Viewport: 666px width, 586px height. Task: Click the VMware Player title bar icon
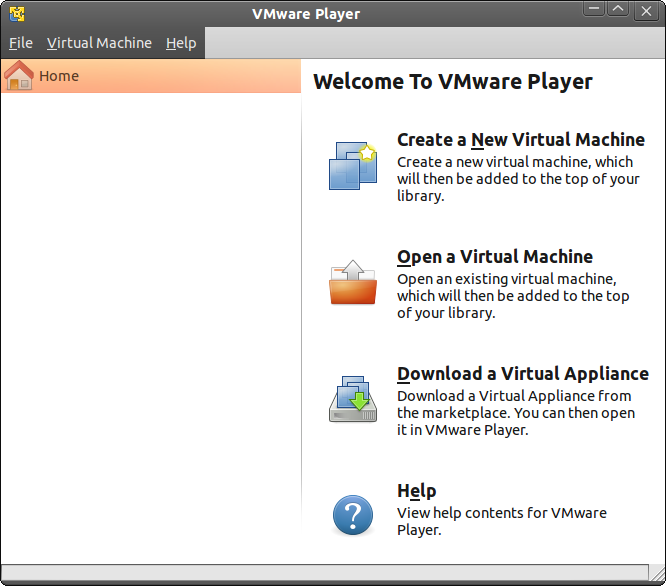pos(17,14)
